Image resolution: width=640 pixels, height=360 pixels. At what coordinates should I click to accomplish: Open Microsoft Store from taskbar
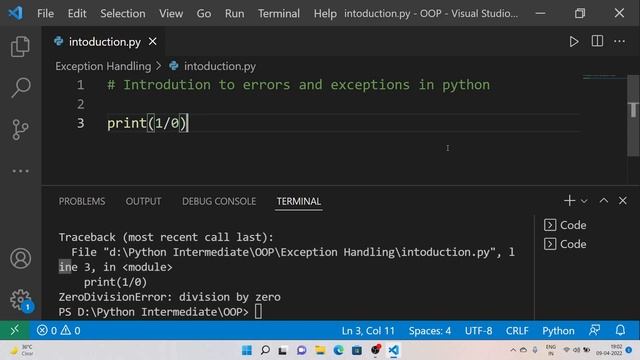point(357,350)
